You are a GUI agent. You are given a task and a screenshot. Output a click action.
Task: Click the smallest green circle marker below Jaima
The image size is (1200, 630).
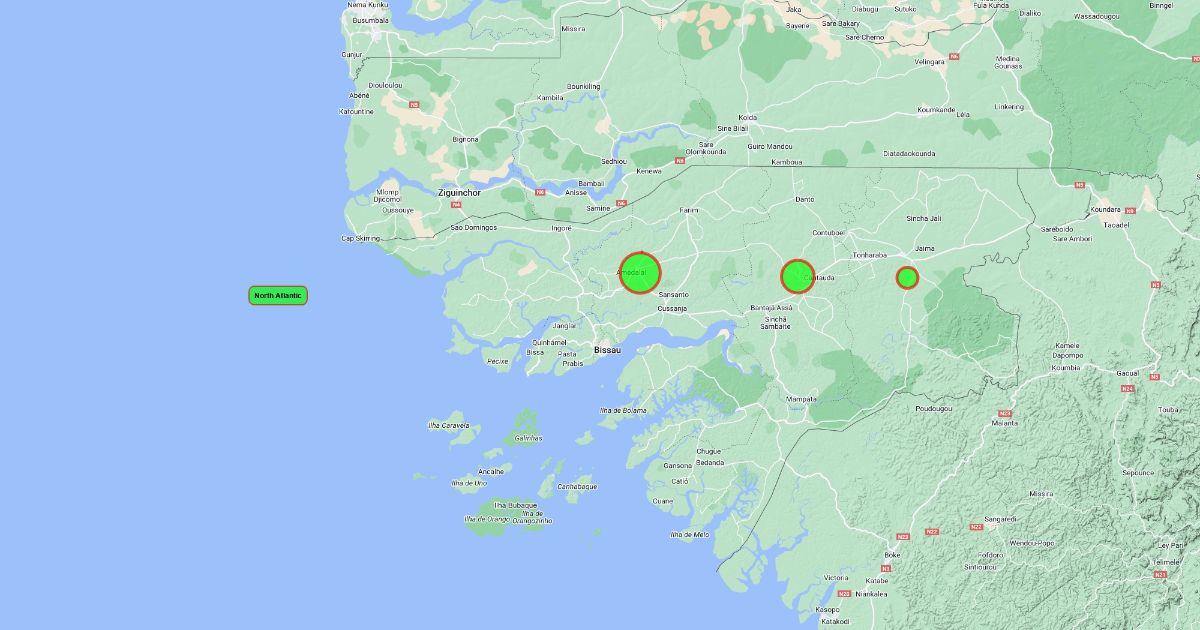pyautogui.click(x=907, y=277)
